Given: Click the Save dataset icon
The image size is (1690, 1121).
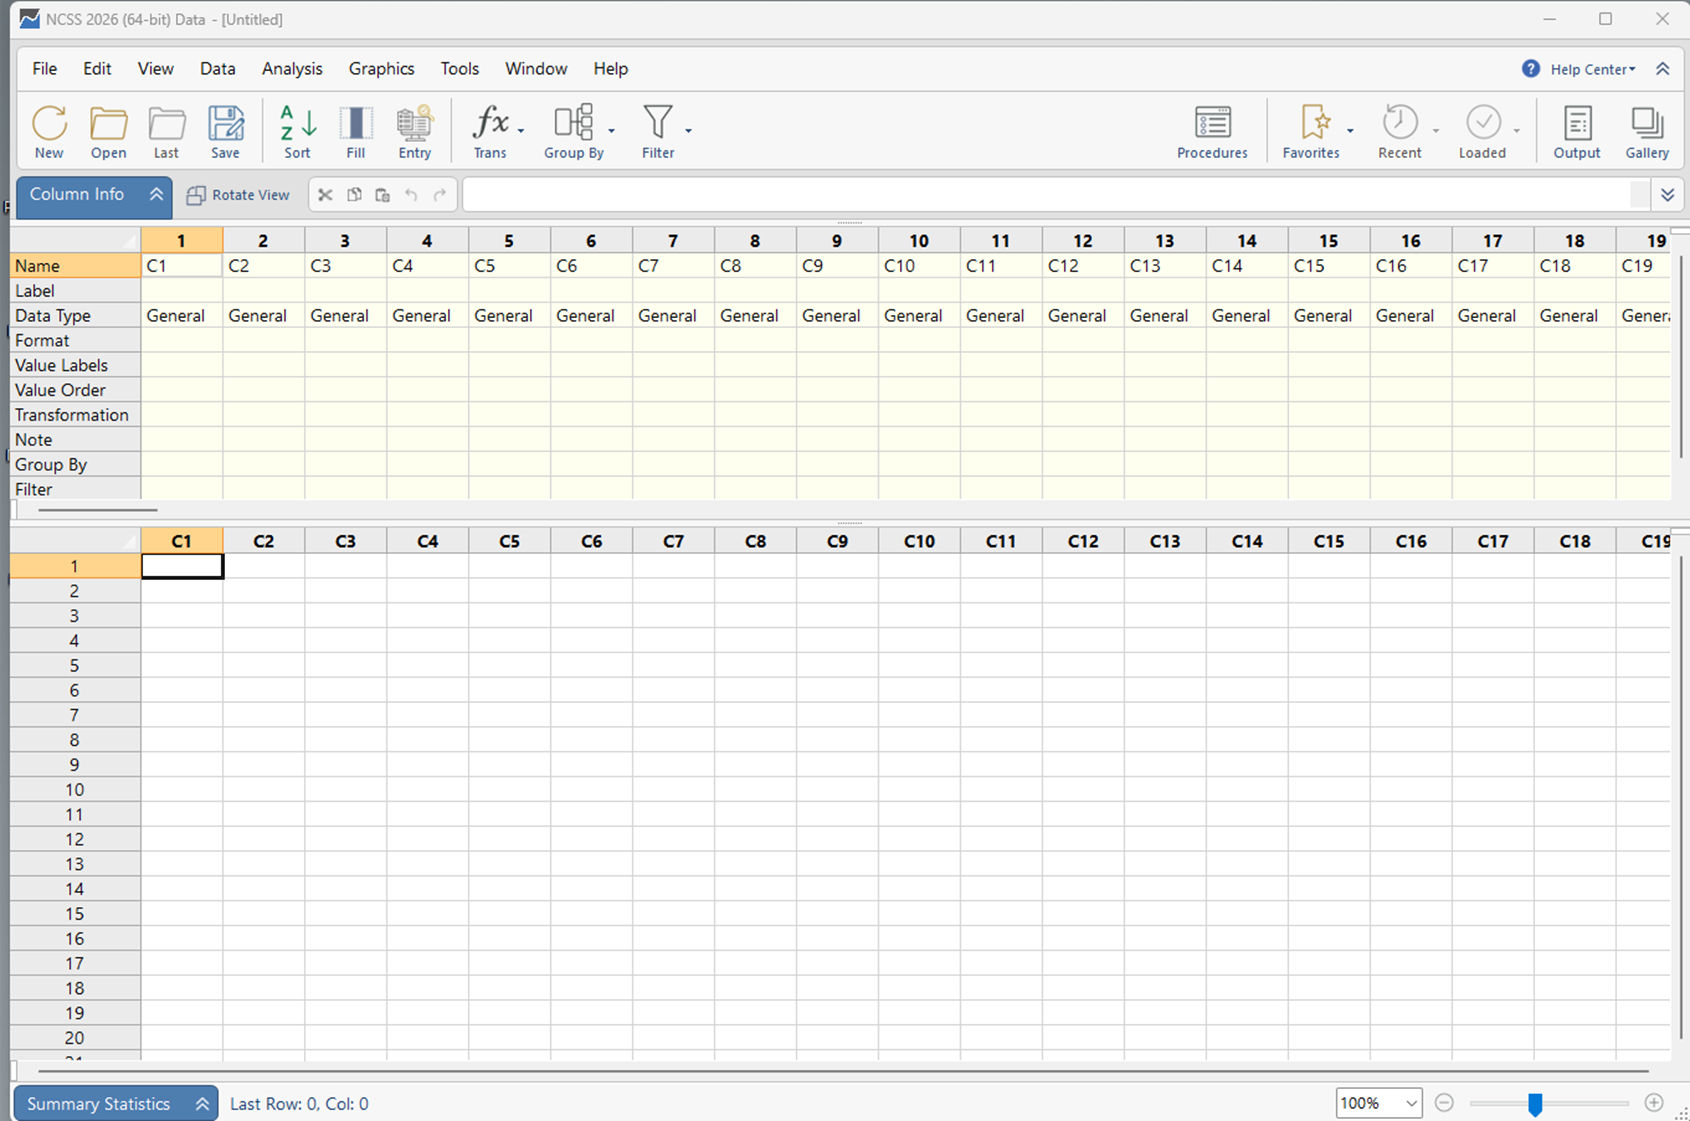Looking at the screenshot, I should pyautogui.click(x=225, y=131).
